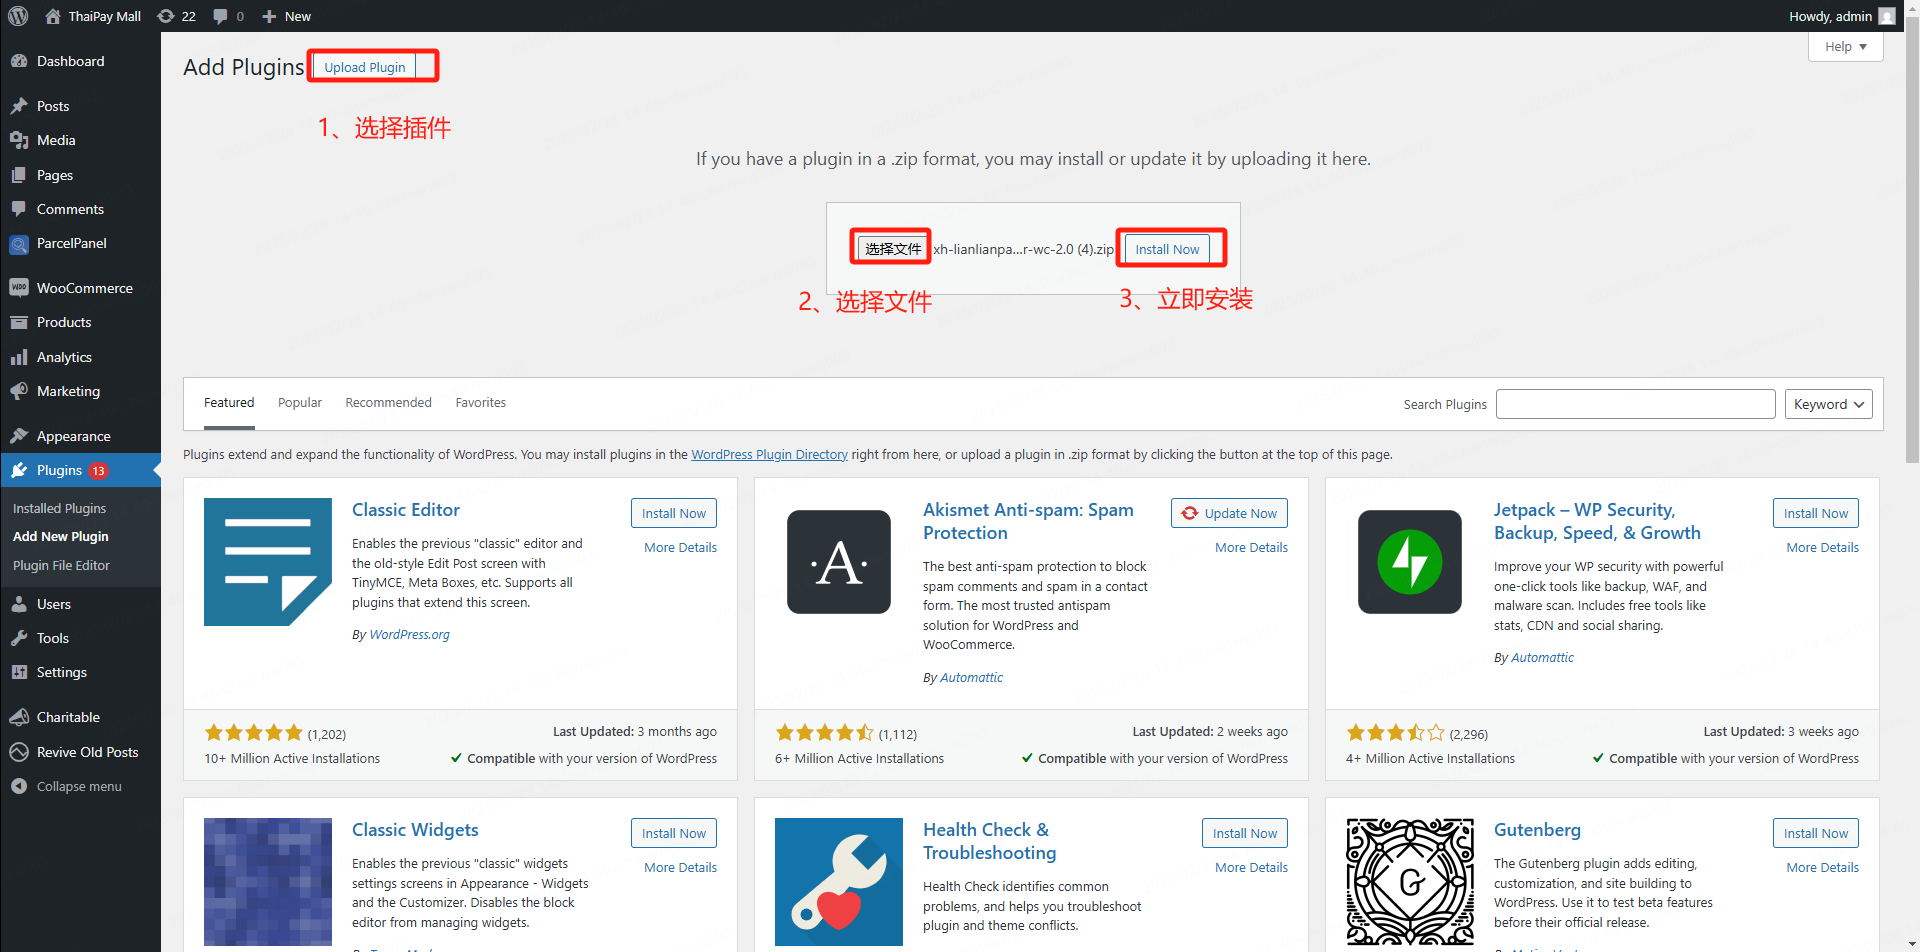
Task: Open the updates icon showing 22
Action: click(x=166, y=16)
